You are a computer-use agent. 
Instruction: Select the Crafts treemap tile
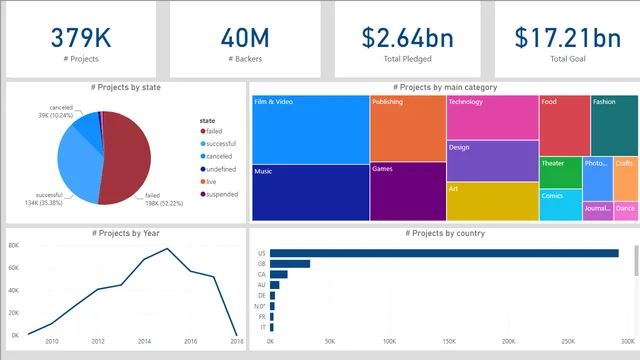[x=626, y=179]
